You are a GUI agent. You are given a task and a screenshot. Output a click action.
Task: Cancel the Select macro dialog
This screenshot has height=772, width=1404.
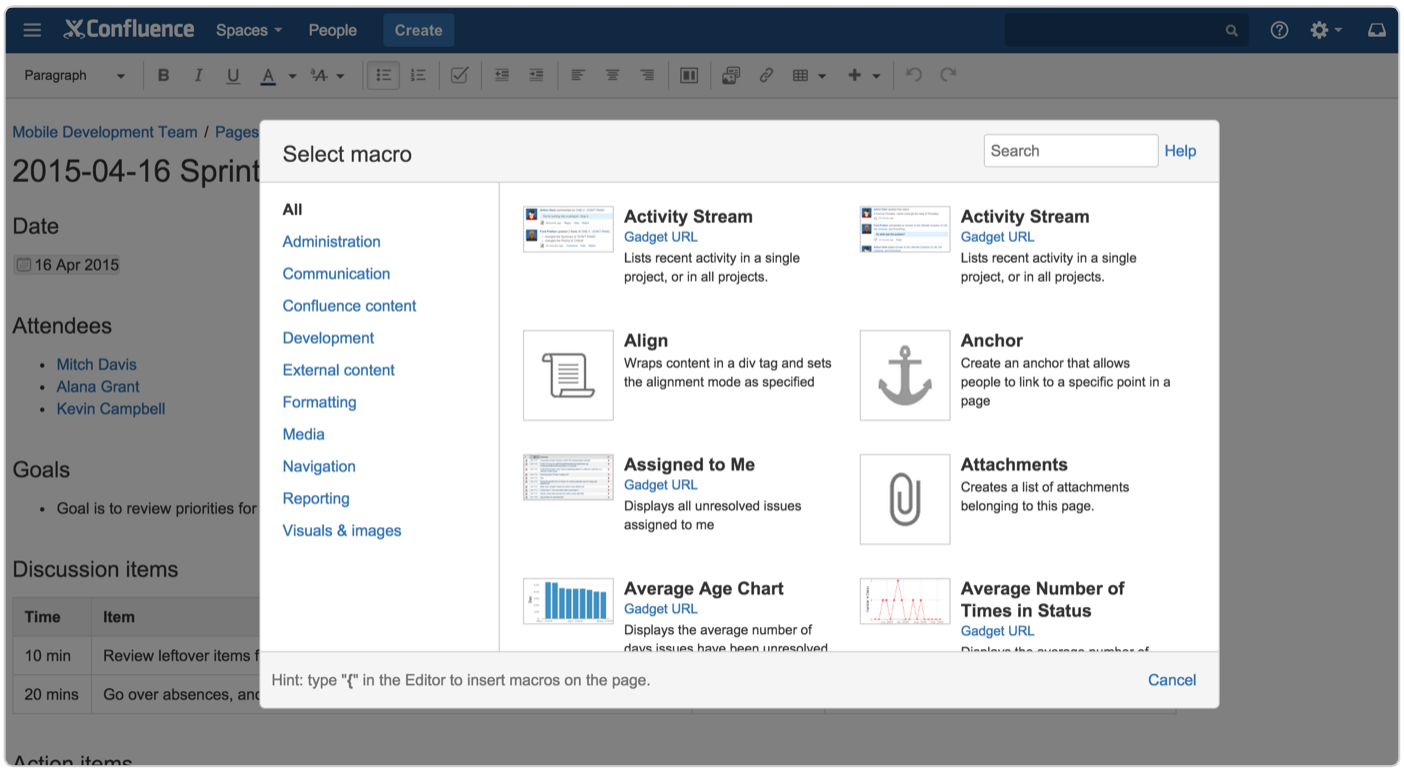point(1171,680)
